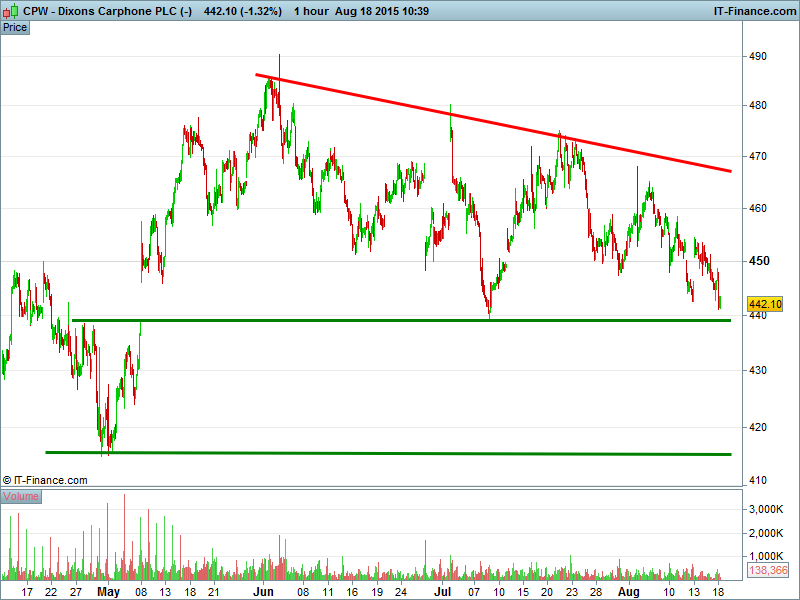Click the 420 price axis label
Screen dimensions: 800x600
pos(758,427)
